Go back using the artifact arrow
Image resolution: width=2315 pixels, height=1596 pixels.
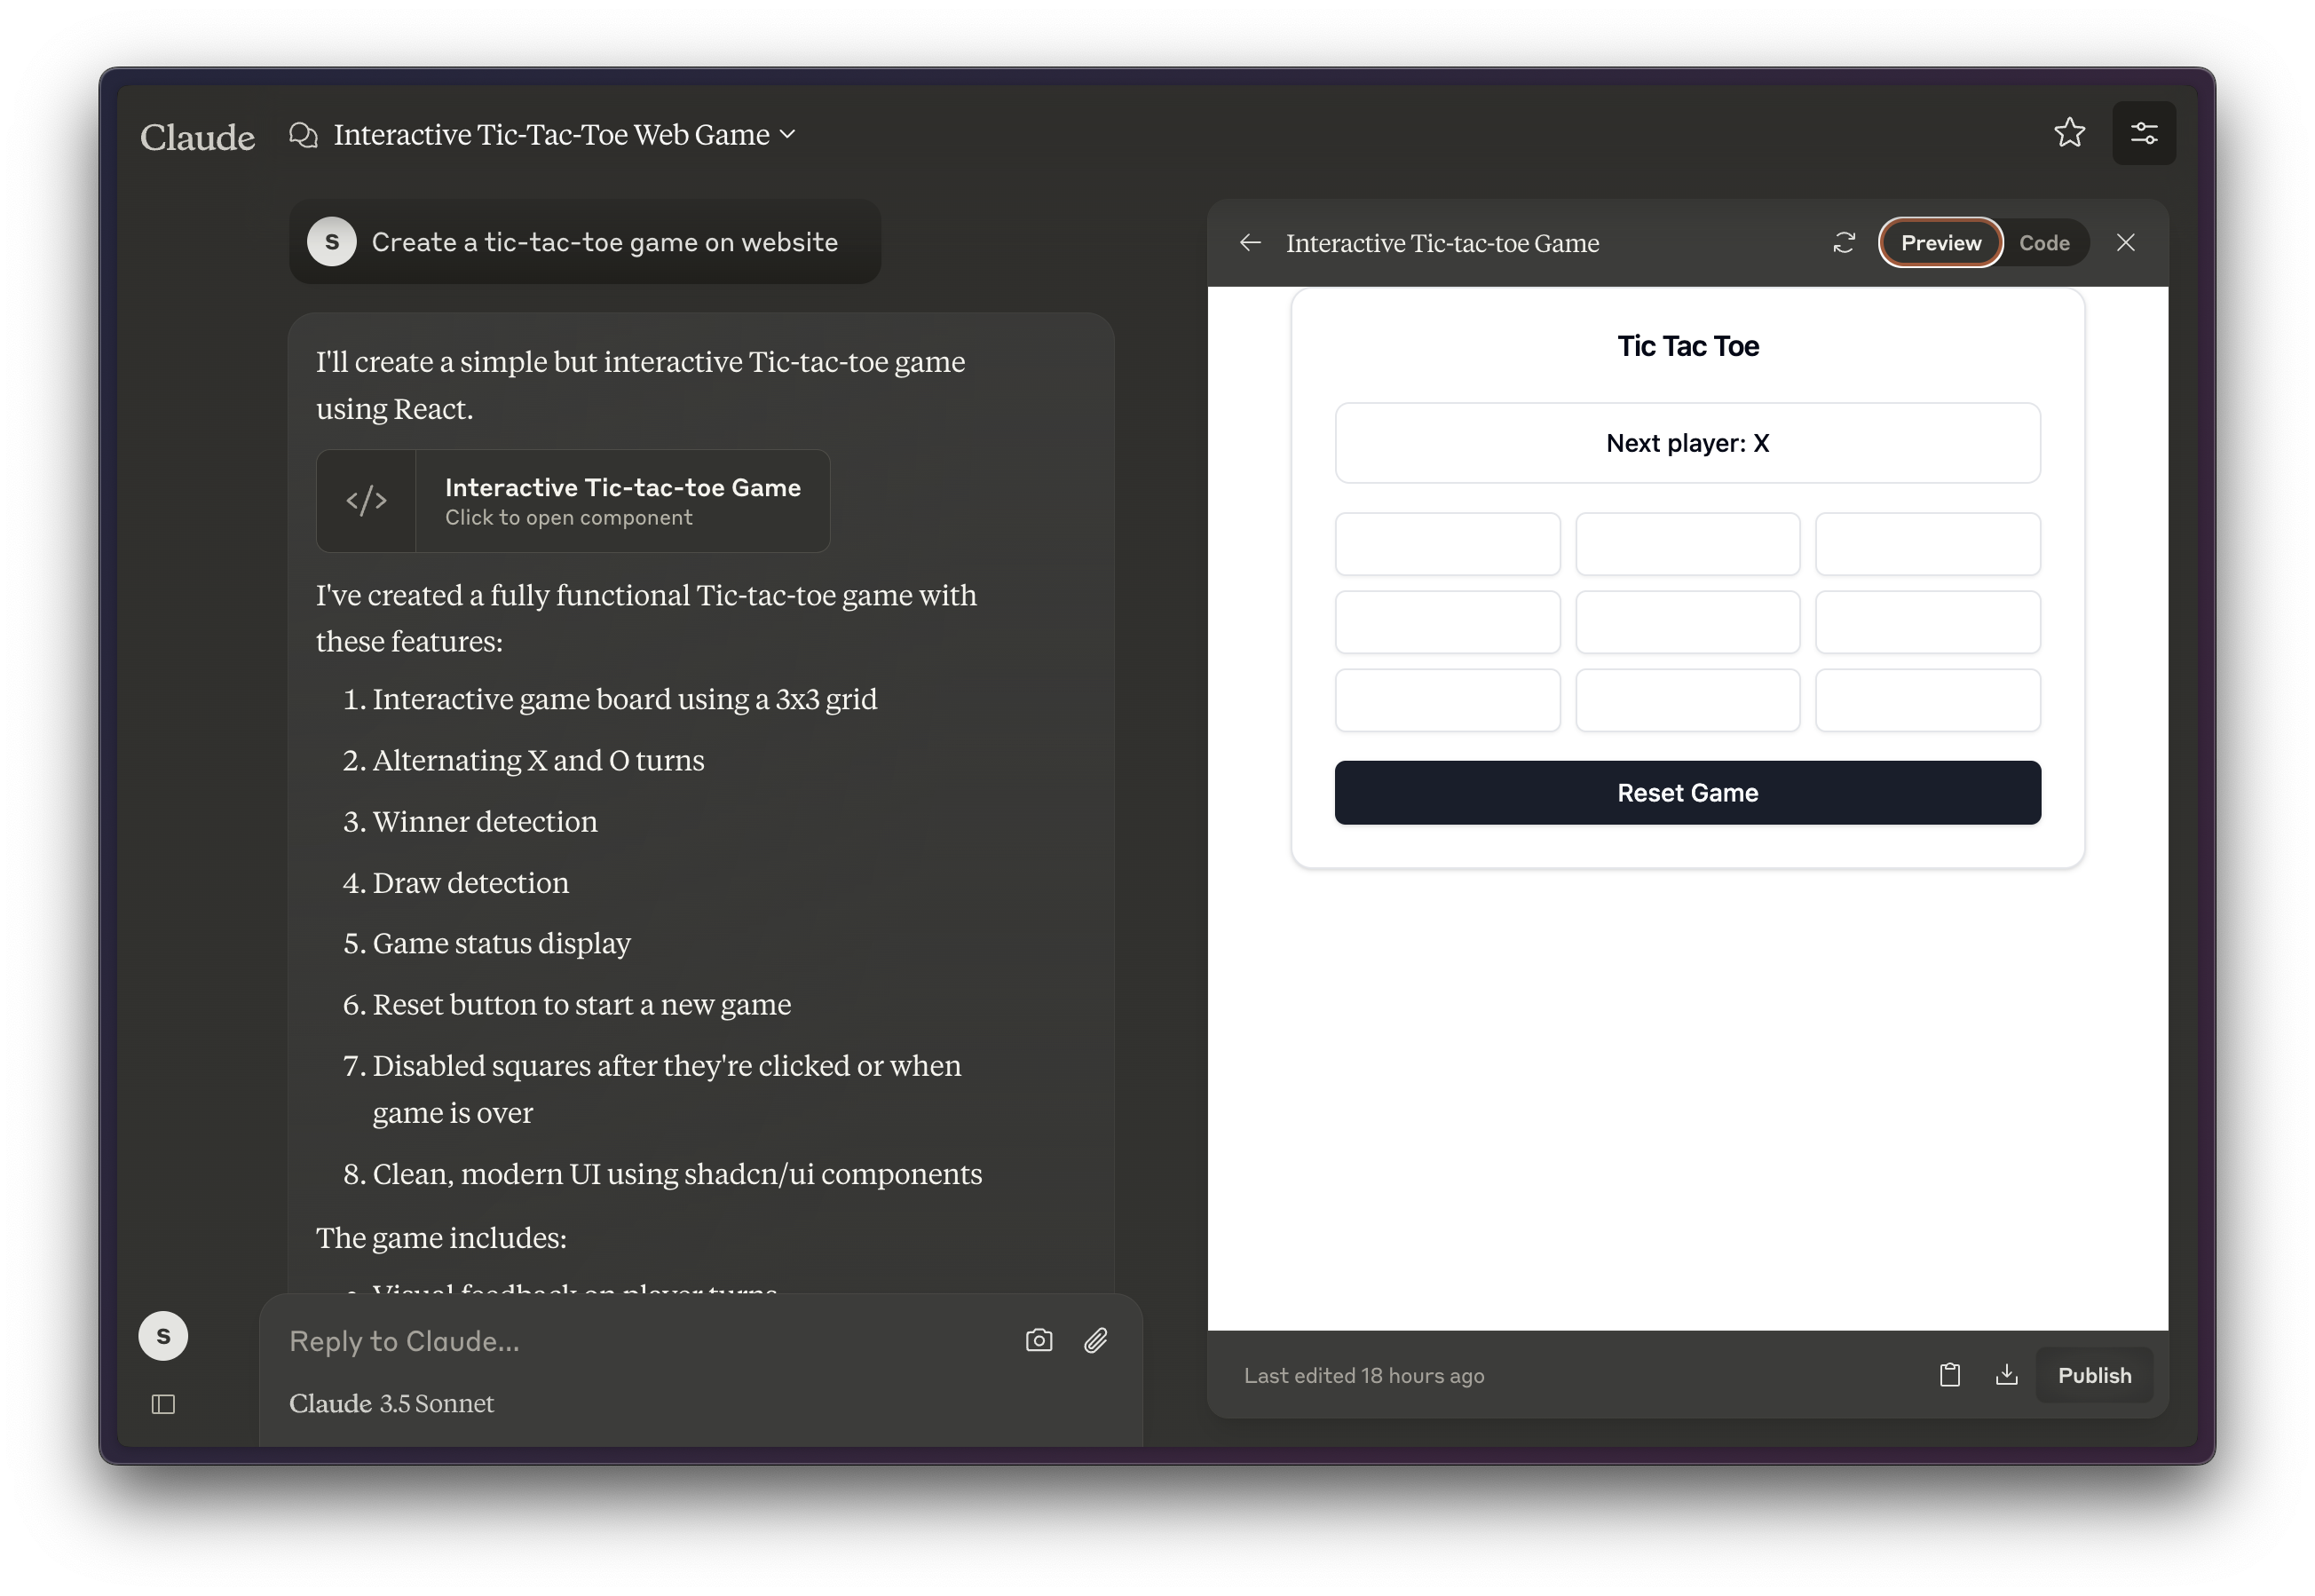click(x=1250, y=243)
